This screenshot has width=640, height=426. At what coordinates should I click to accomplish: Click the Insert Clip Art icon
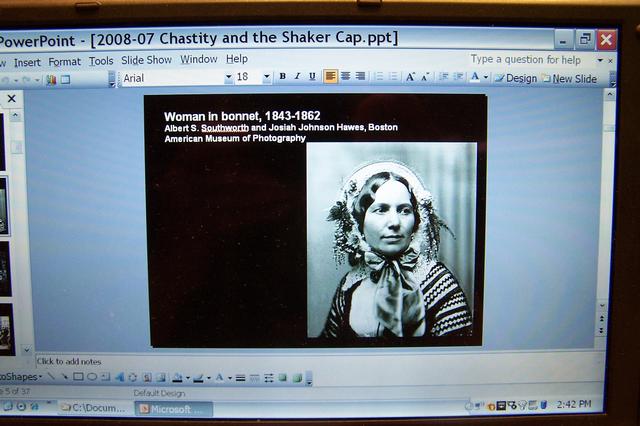pyautogui.click(x=147, y=378)
